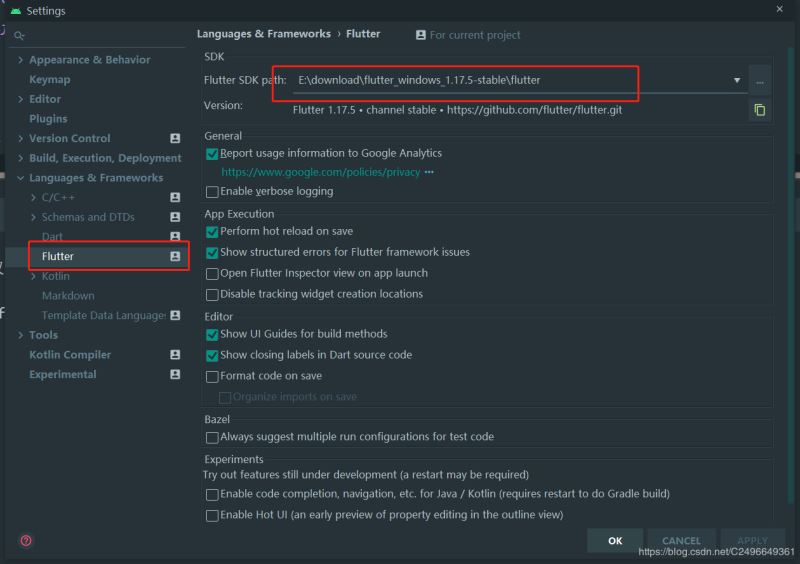Select Keymap in settings tree

pyautogui.click(x=50, y=80)
